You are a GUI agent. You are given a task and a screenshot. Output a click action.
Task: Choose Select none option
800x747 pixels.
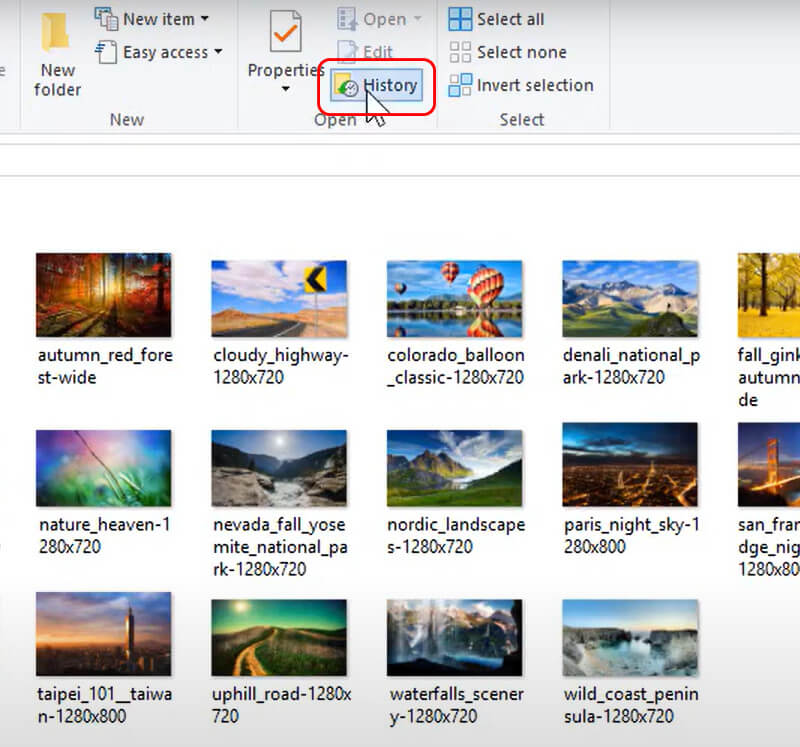coord(507,52)
